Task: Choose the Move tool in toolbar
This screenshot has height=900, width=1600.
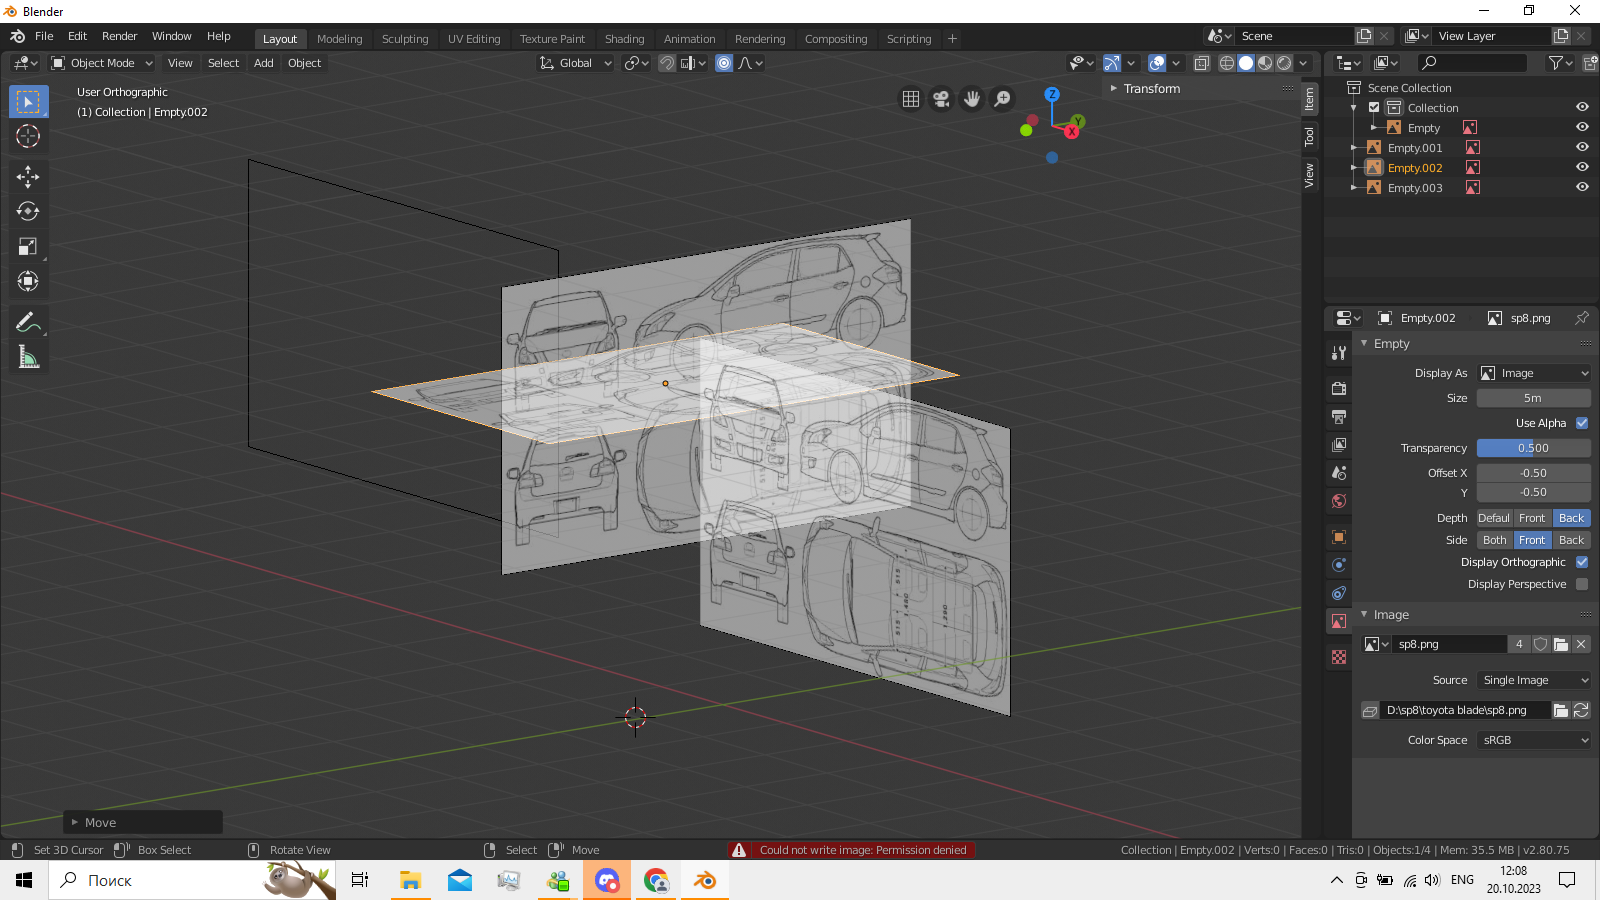Action: [28, 177]
